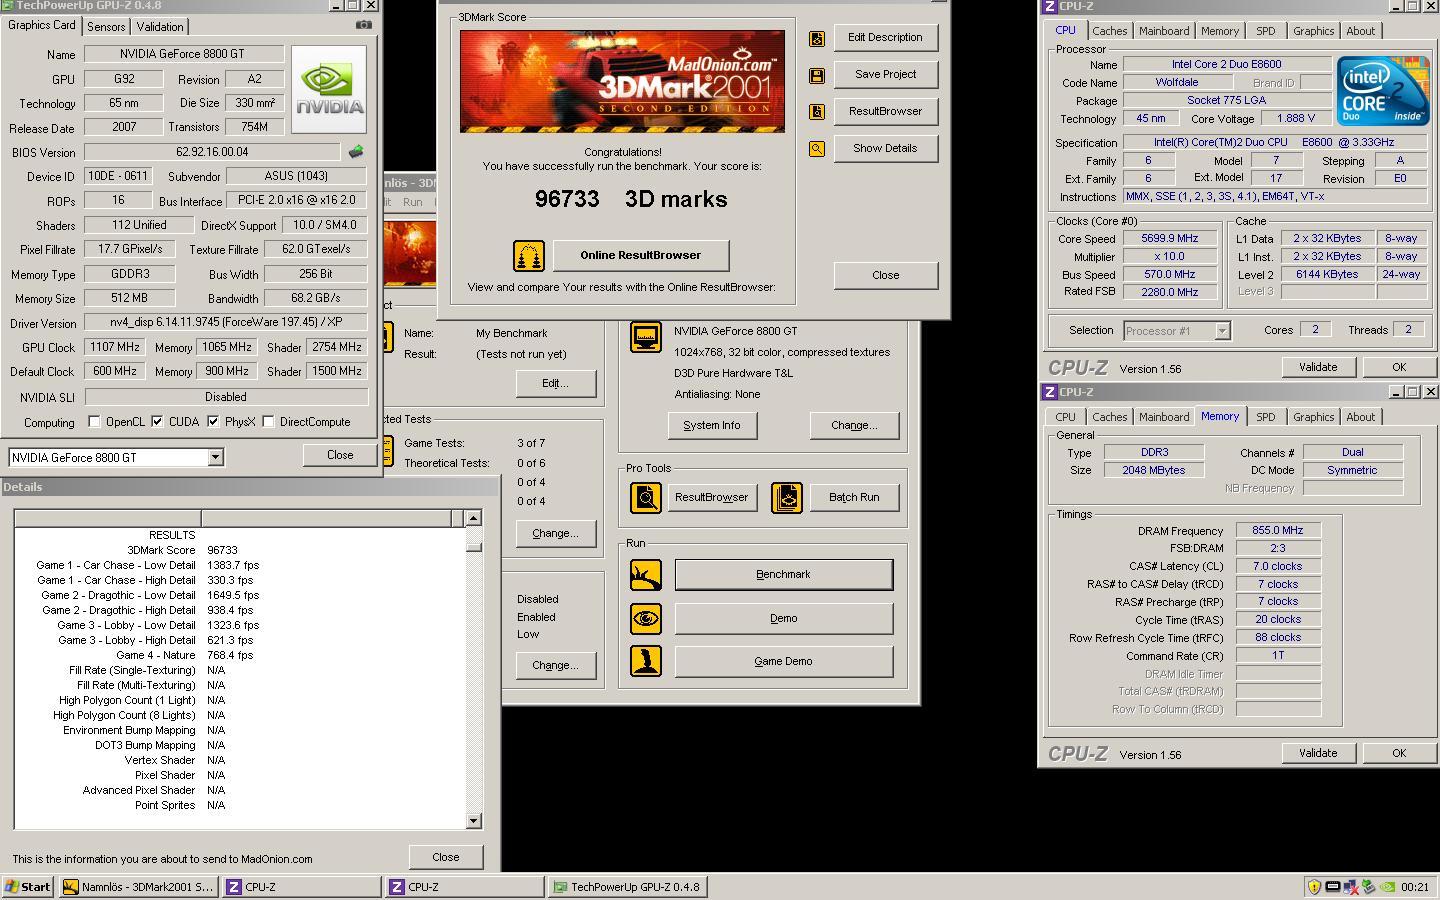Open Mainboard tab in upper CPU-Z window

[x=1164, y=31]
